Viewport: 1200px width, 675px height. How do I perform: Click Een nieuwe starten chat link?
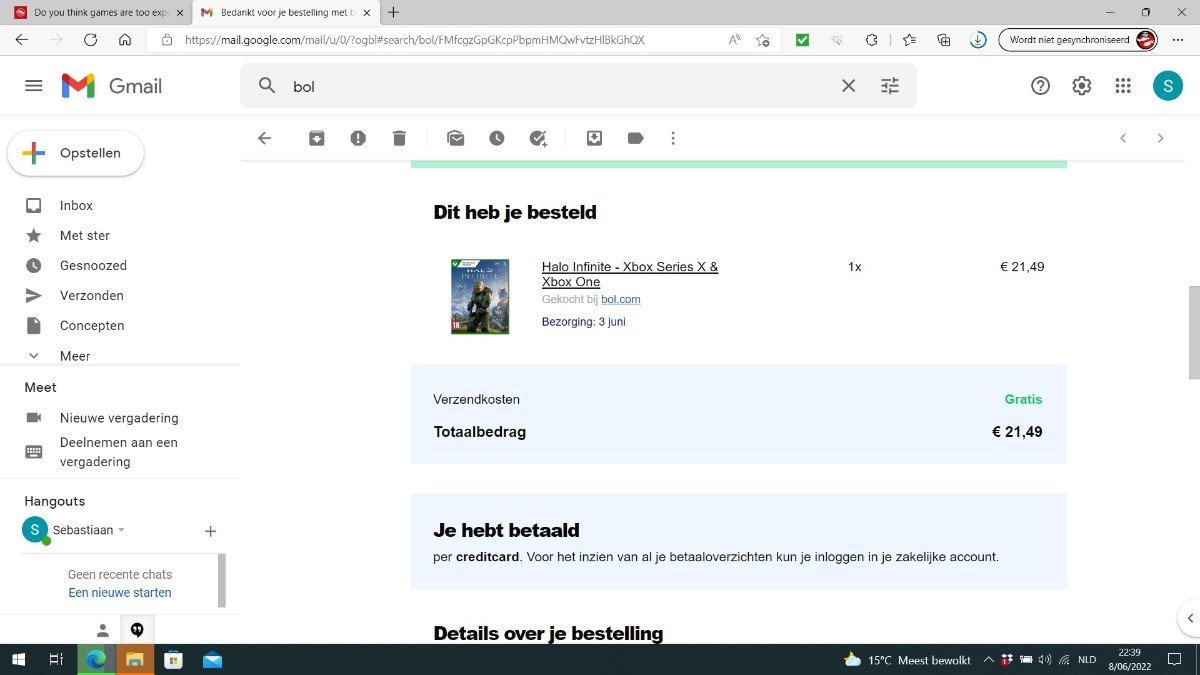[120, 593]
